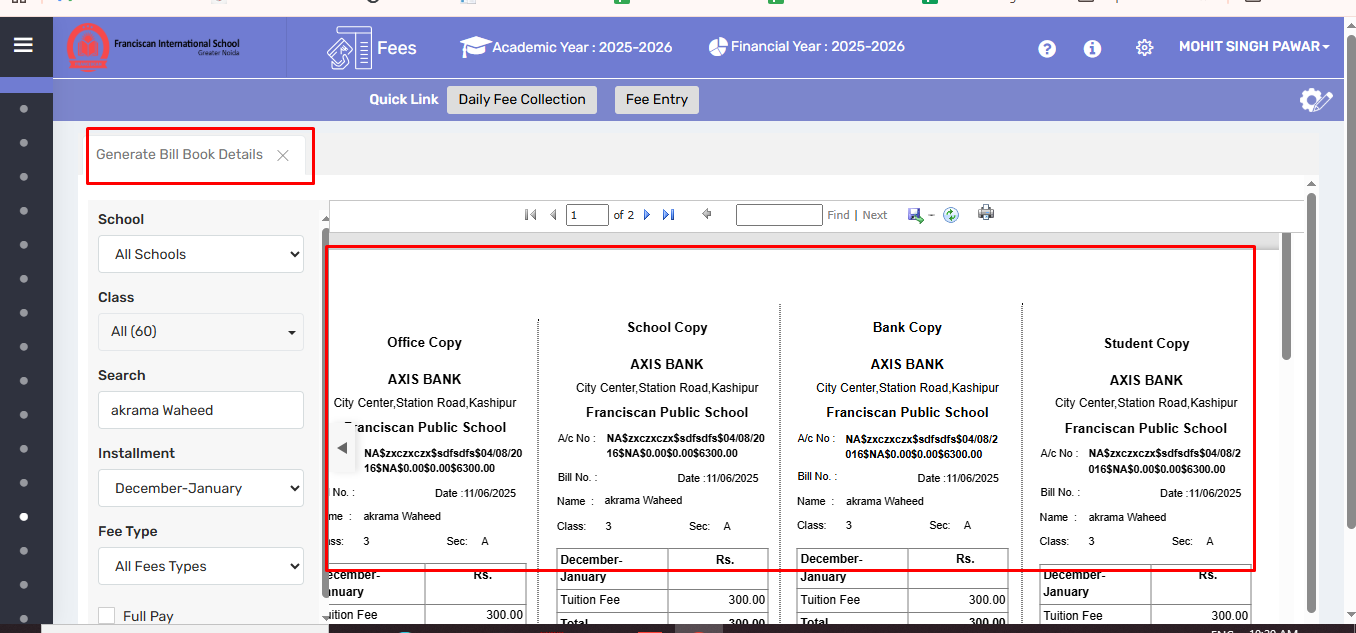Click the report viewer's vertical scrollbar
Image resolution: width=1356 pixels, height=633 pixels.
click(x=1287, y=297)
